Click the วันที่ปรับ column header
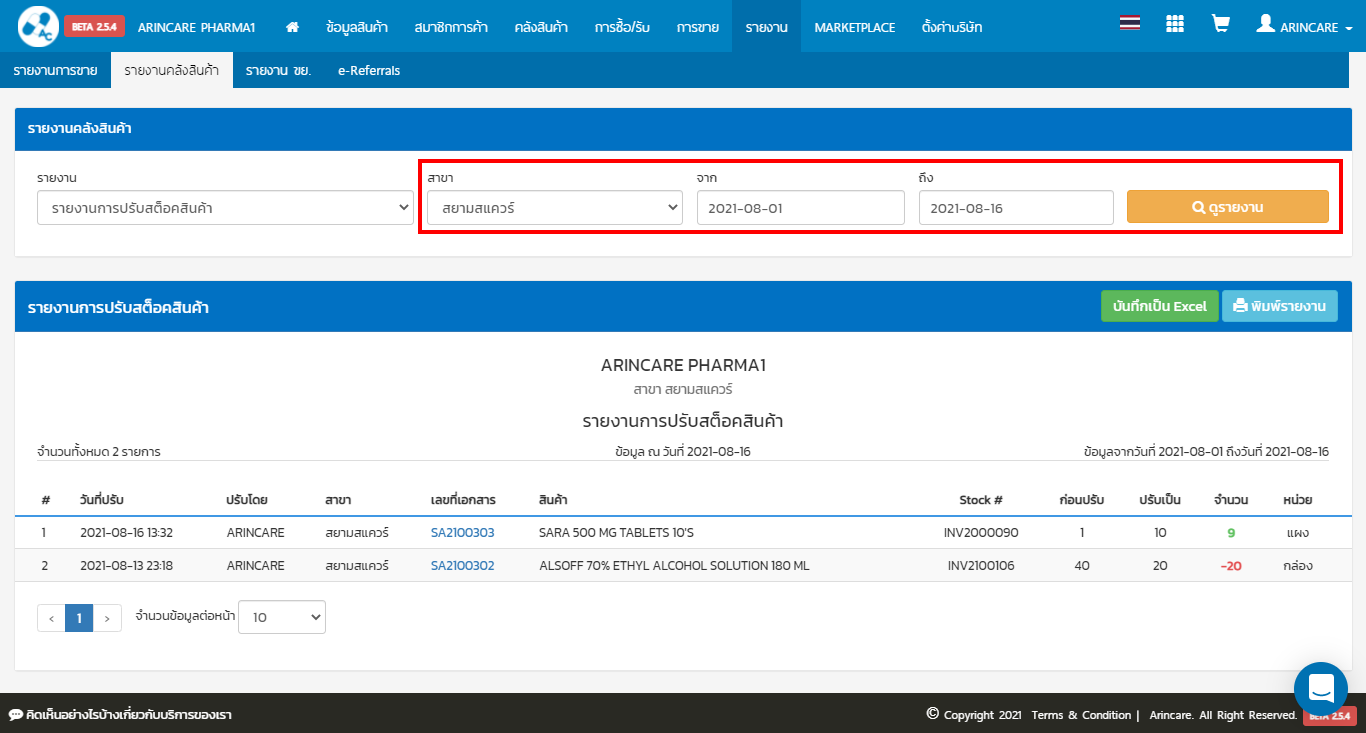The height and width of the screenshot is (733, 1366). (x=102, y=499)
